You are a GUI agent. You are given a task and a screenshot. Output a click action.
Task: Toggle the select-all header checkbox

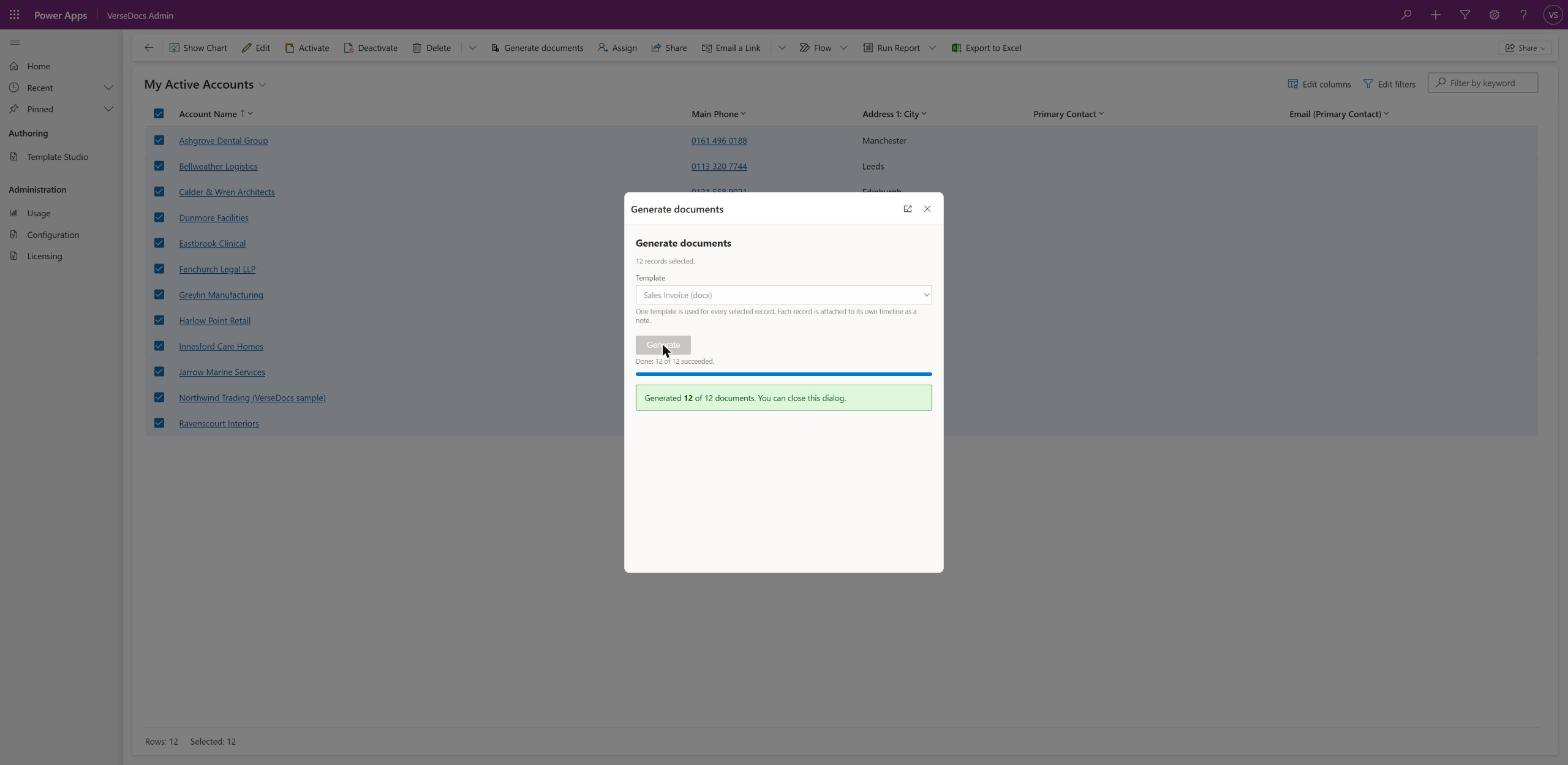coord(158,114)
